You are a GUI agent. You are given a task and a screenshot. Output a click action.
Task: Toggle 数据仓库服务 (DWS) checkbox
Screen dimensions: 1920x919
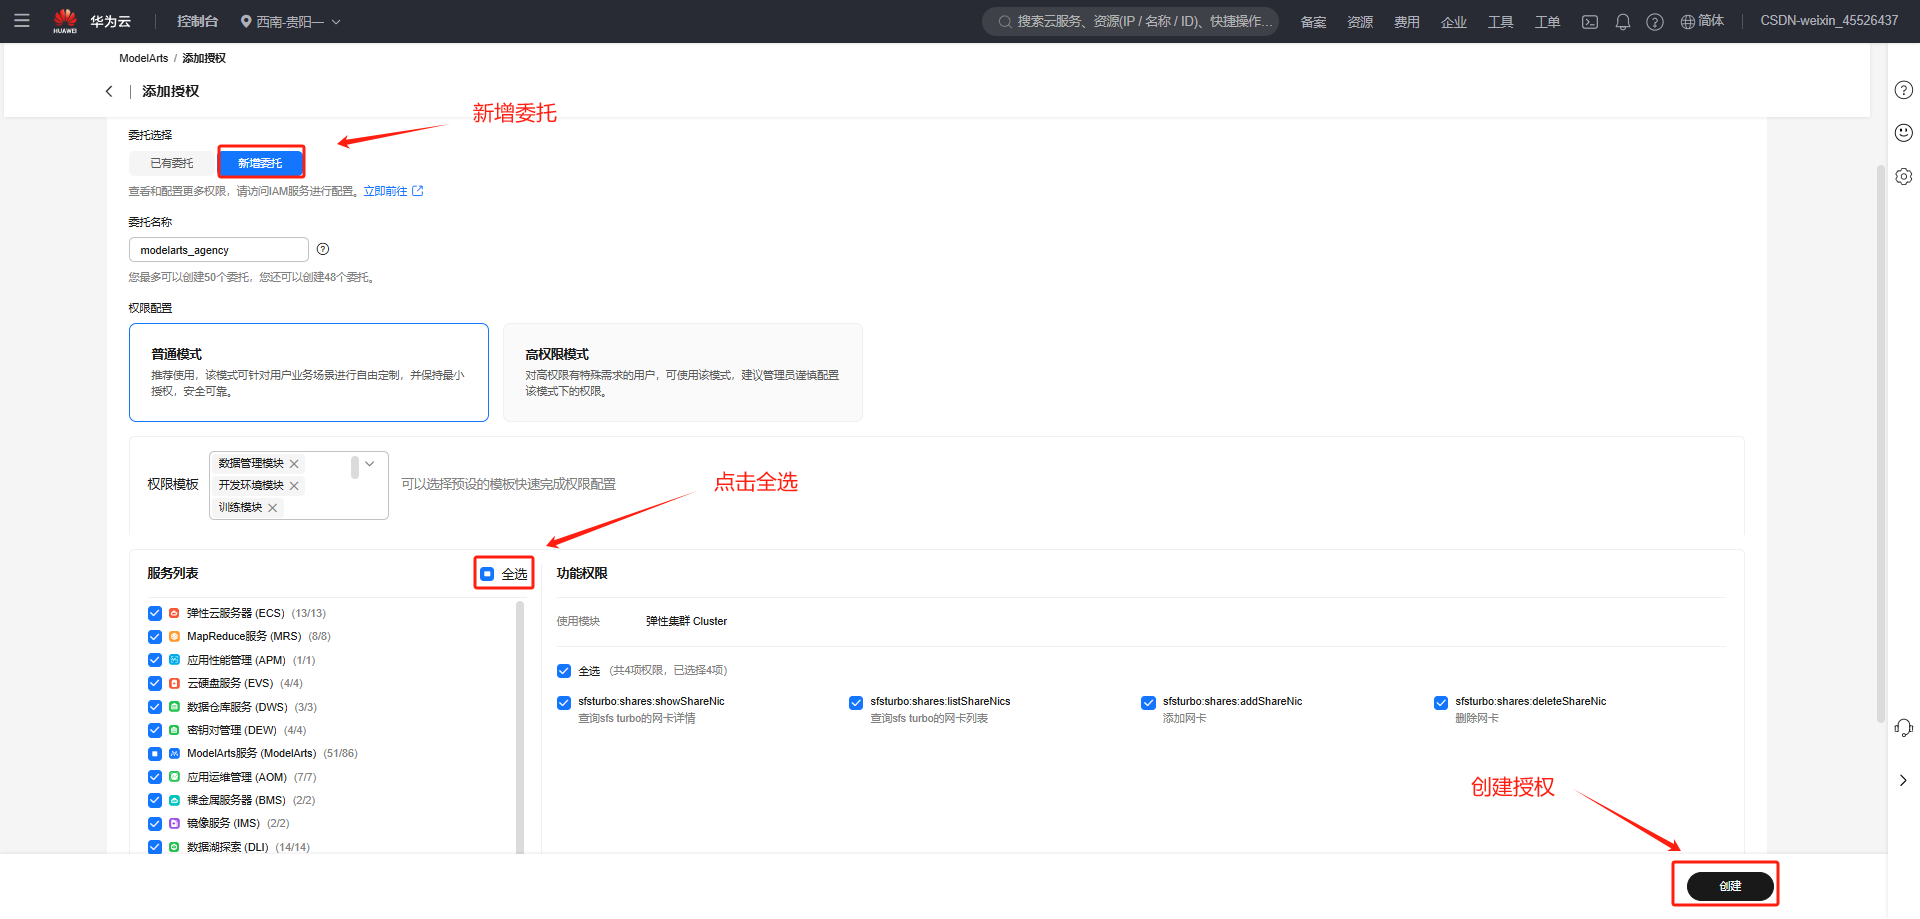[x=155, y=707]
